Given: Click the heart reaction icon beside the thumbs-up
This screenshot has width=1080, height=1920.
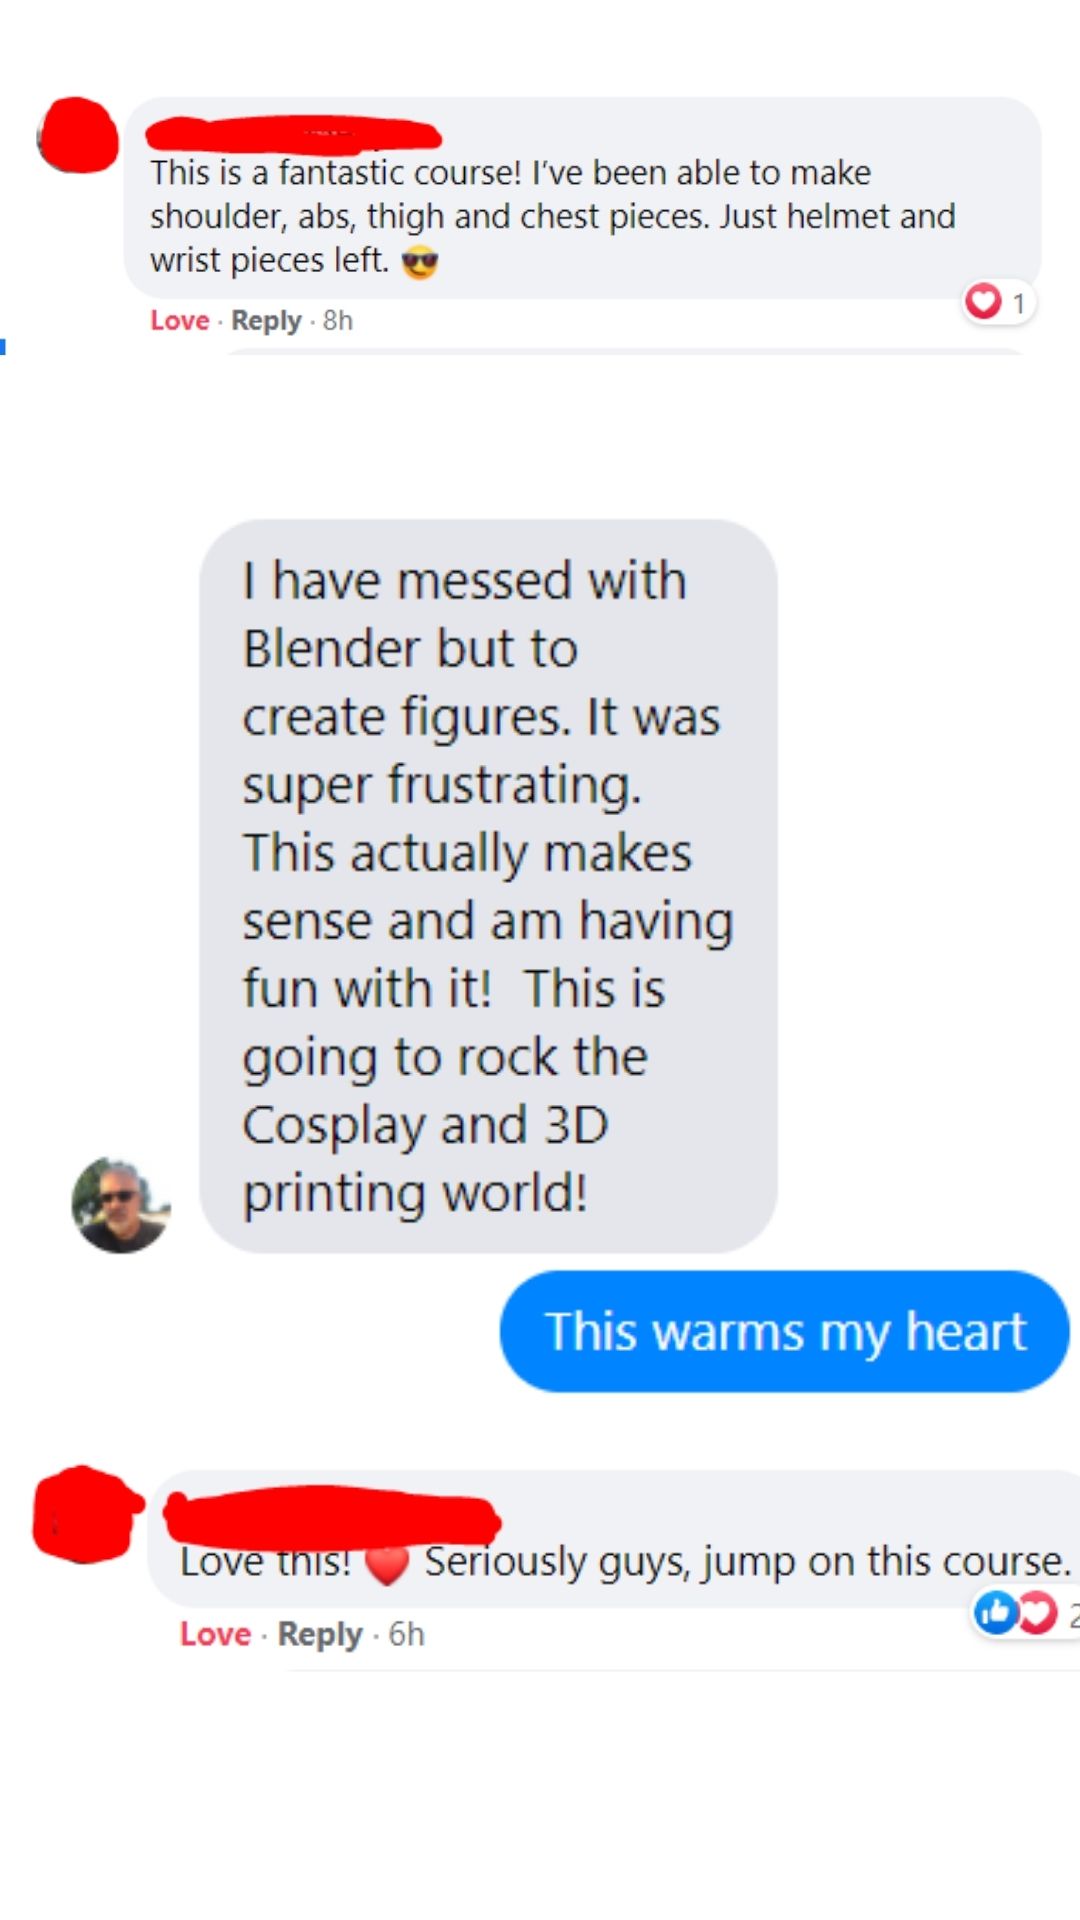Looking at the screenshot, I should tap(1038, 1612).
